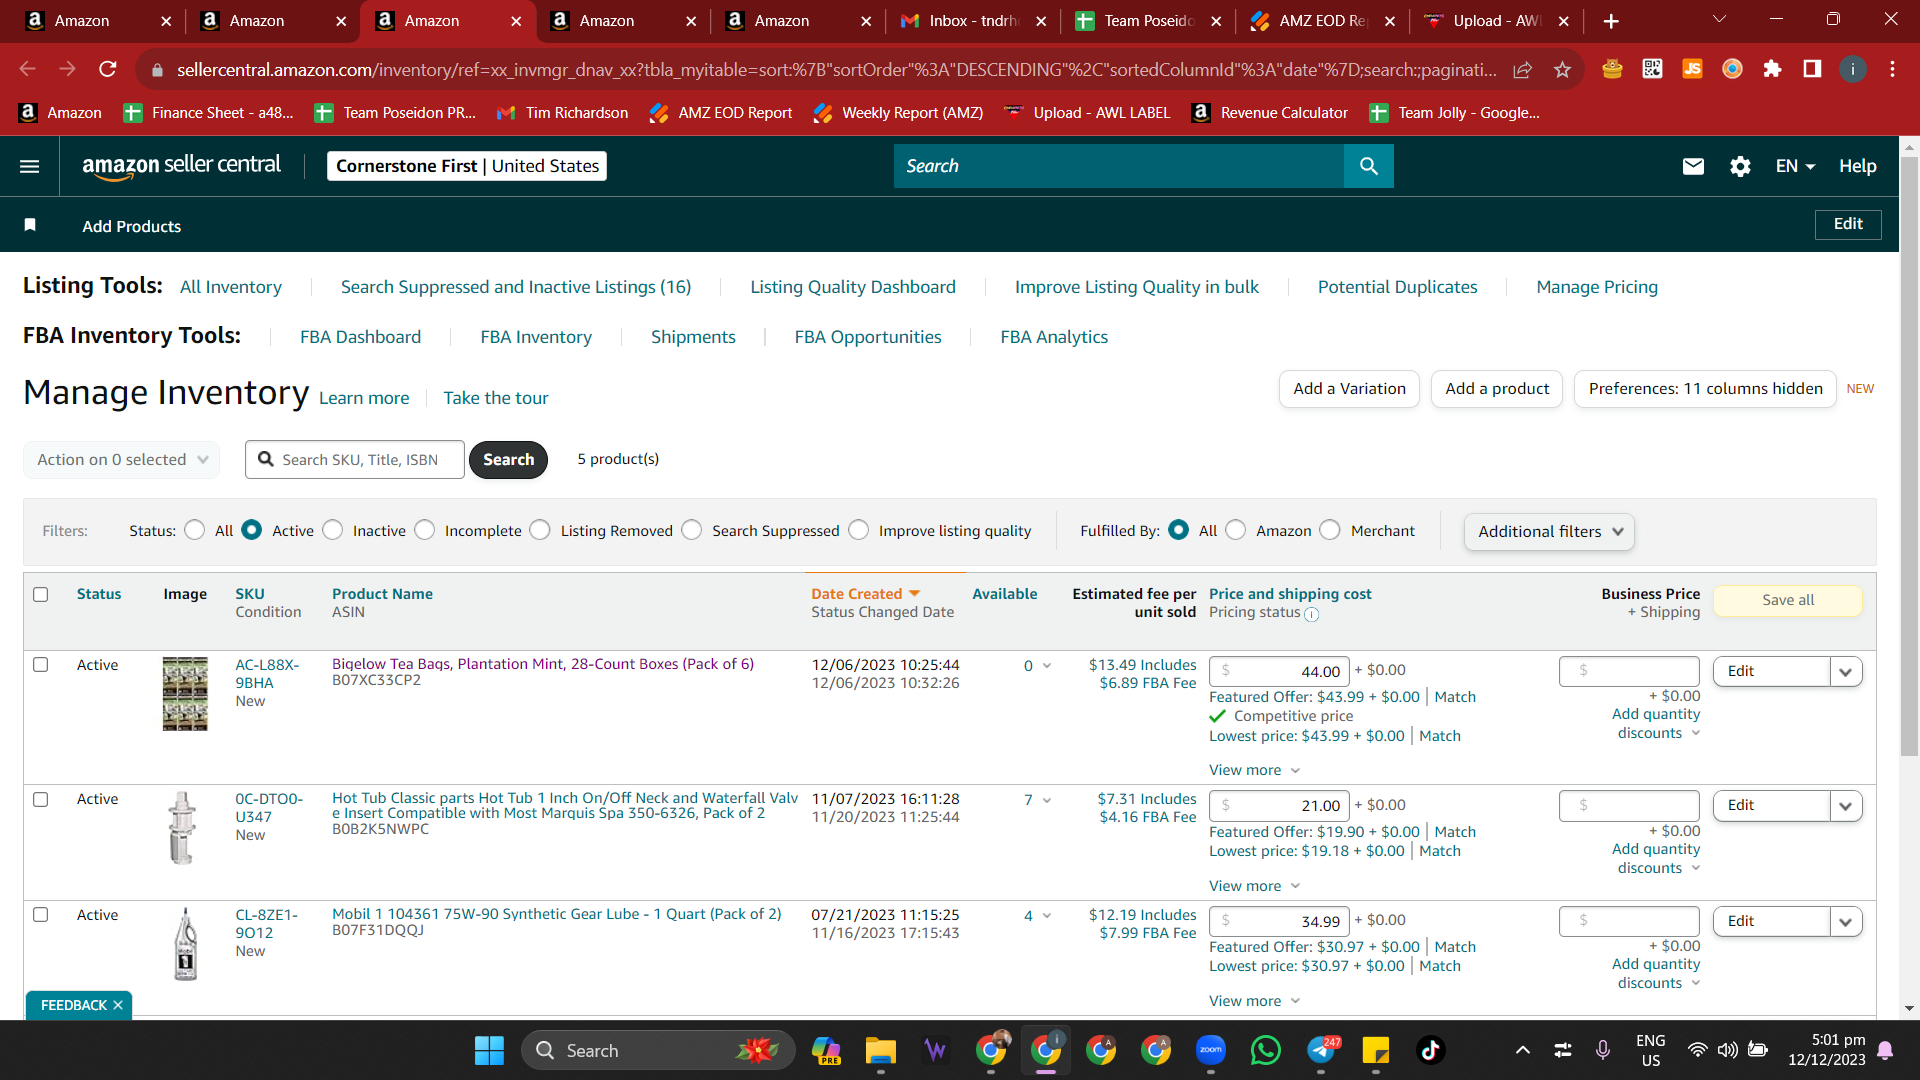1920x1080 pixels.
Task: Click the Search SKU, Title, ISBN field
Action: coord(355,460)
